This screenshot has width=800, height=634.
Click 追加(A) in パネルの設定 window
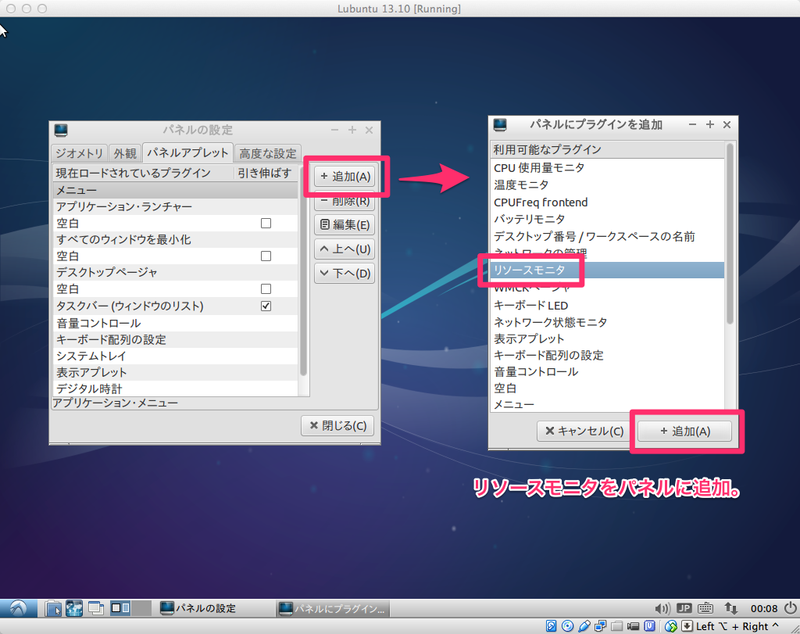click(345, 176)
